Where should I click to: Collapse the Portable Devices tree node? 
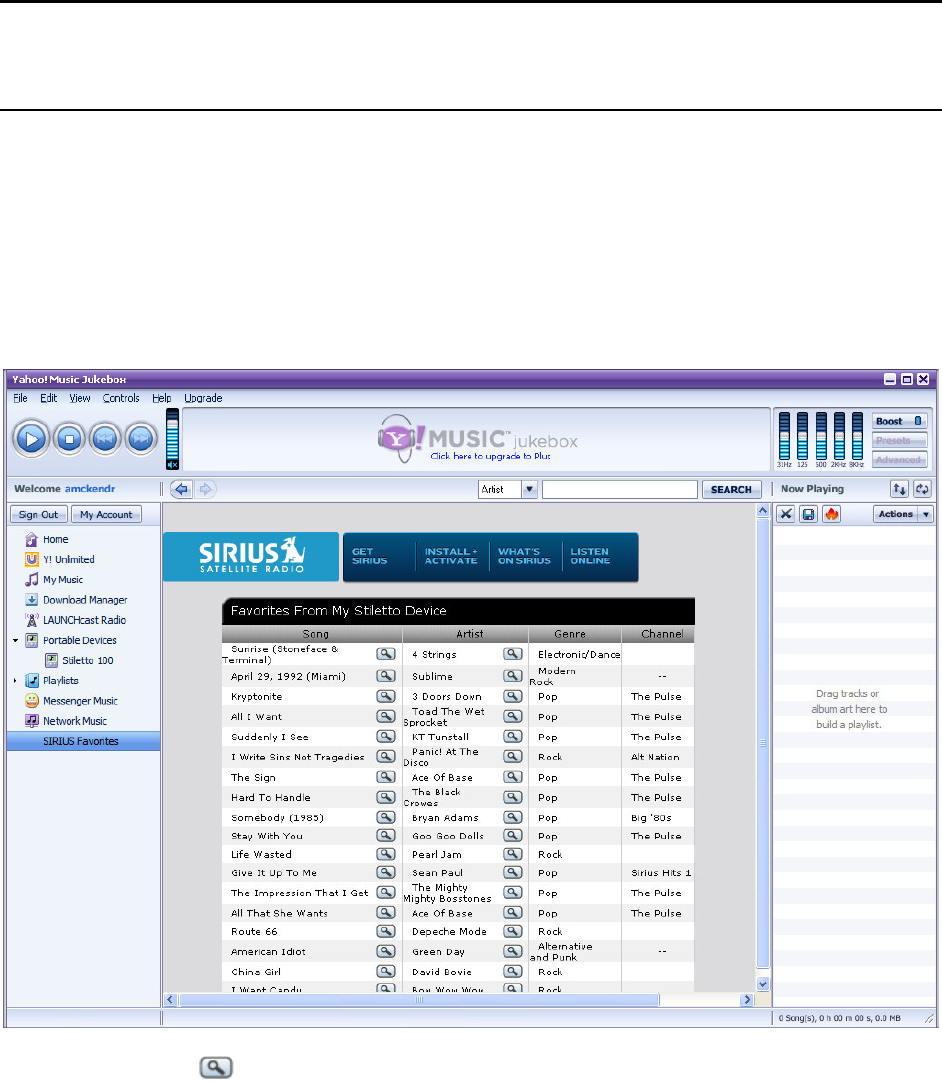(x=15, y=640)
